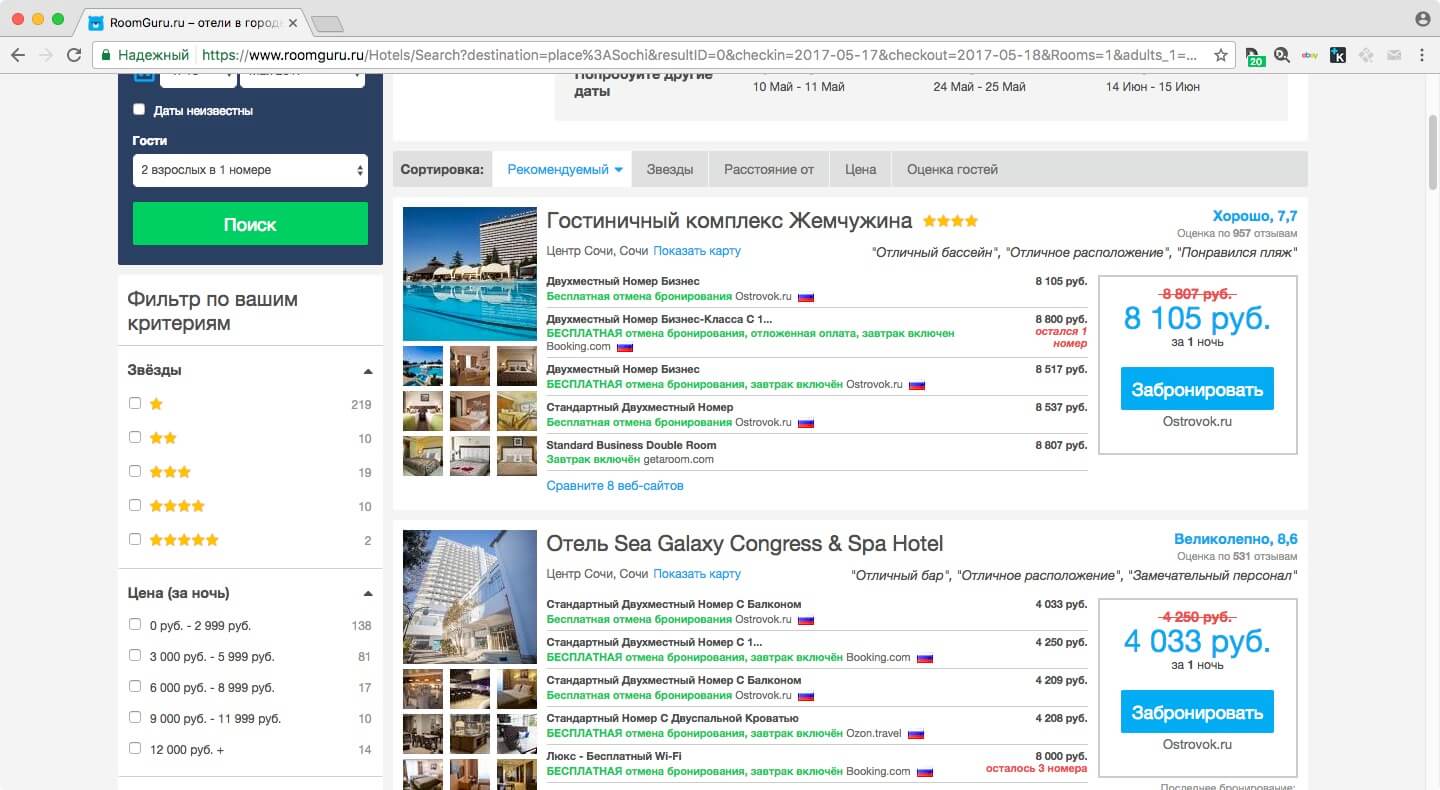1440x790 pixels.
Task: Show map for Sea Galaxy hotel
Action: tap(697, 574)
